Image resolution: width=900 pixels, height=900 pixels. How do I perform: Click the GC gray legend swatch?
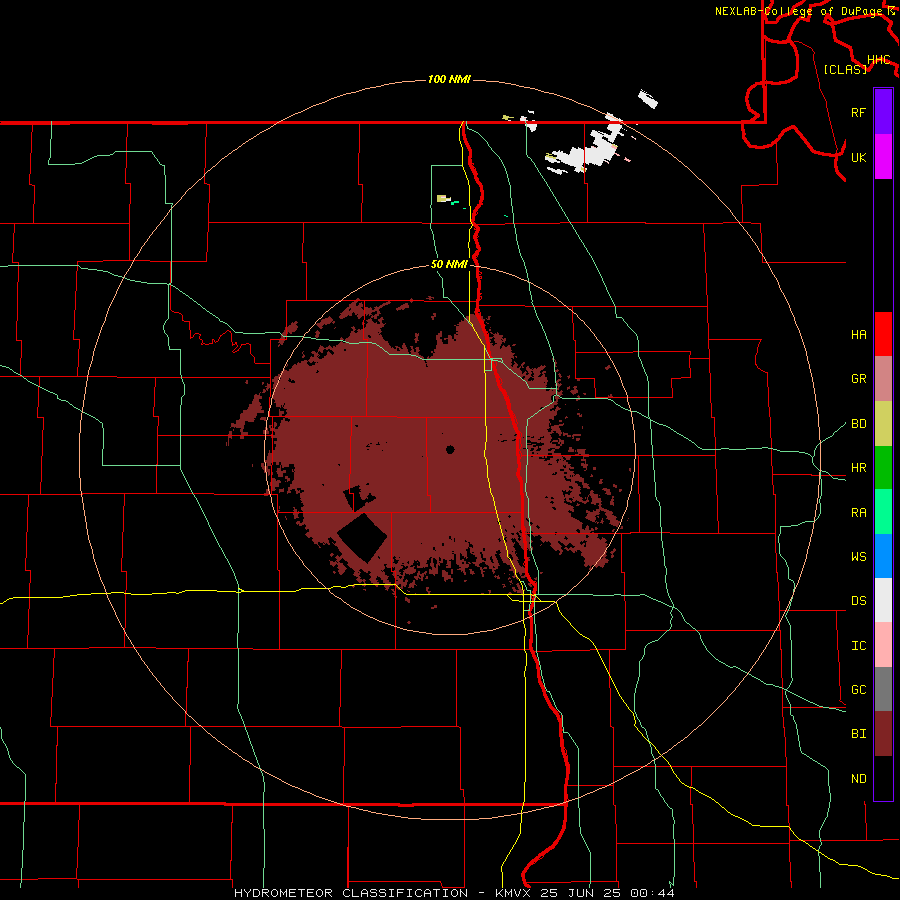pos(883,689)
